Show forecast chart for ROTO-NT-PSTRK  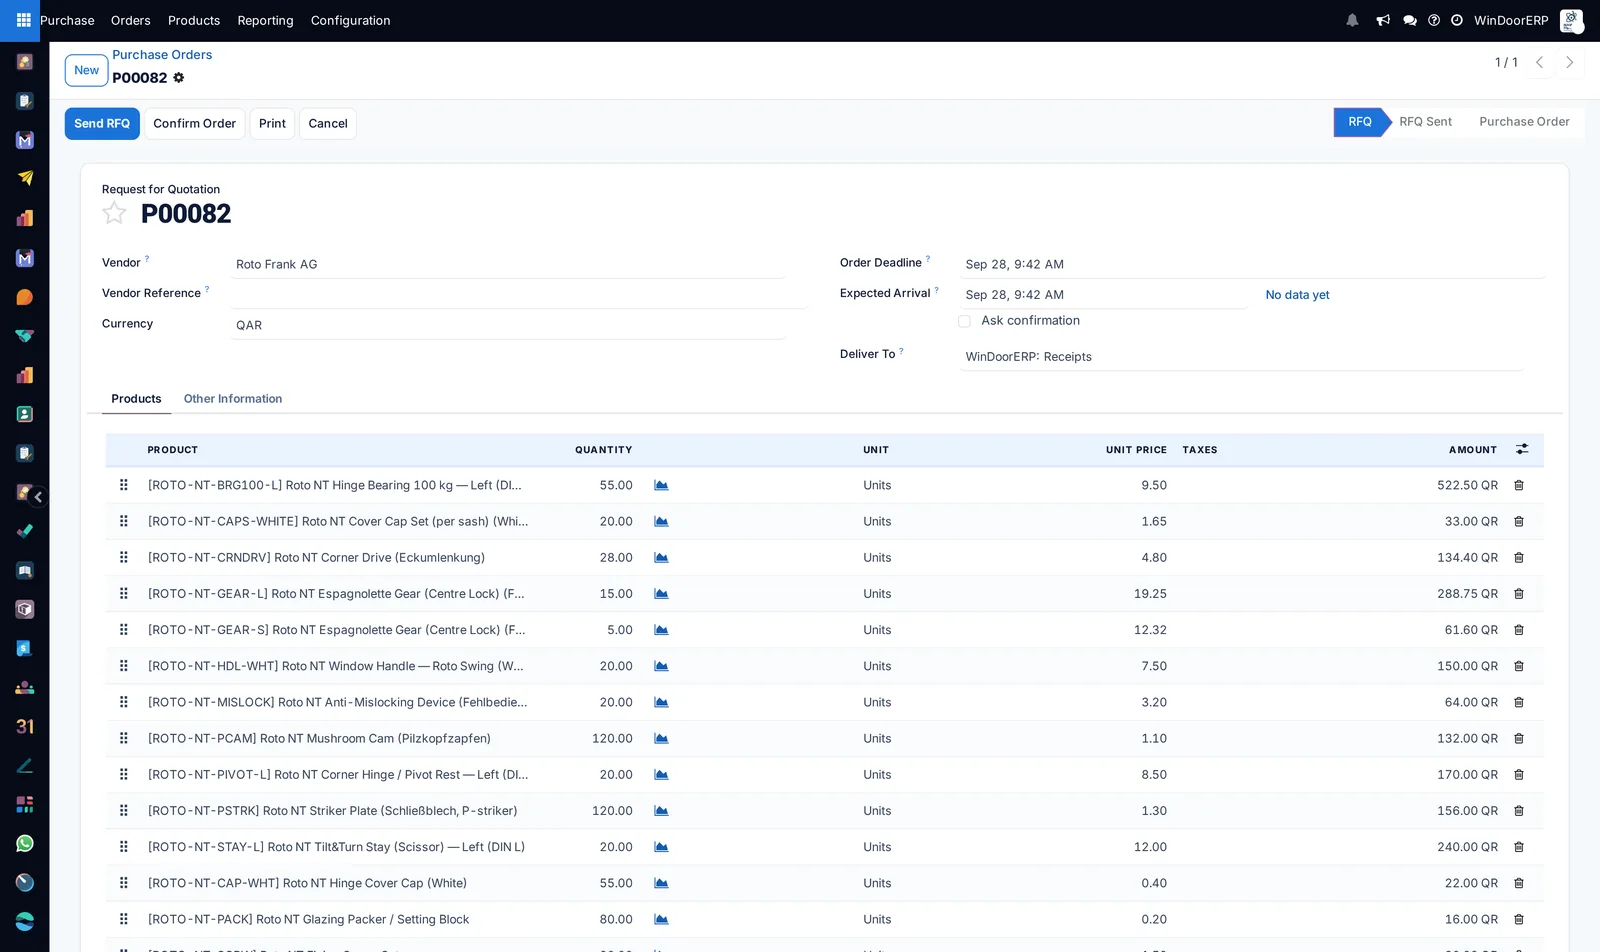point(661,811)
